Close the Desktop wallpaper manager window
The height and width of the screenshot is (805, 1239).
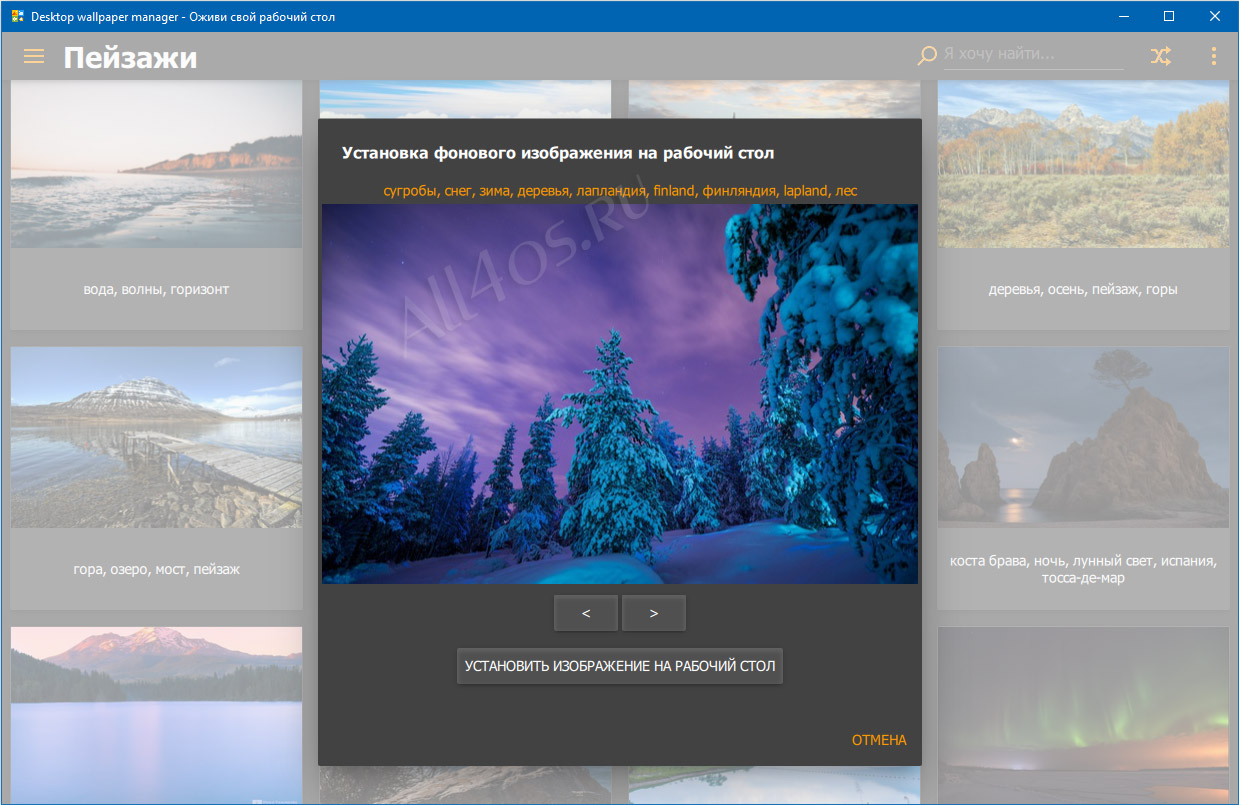pos(1215,16)
